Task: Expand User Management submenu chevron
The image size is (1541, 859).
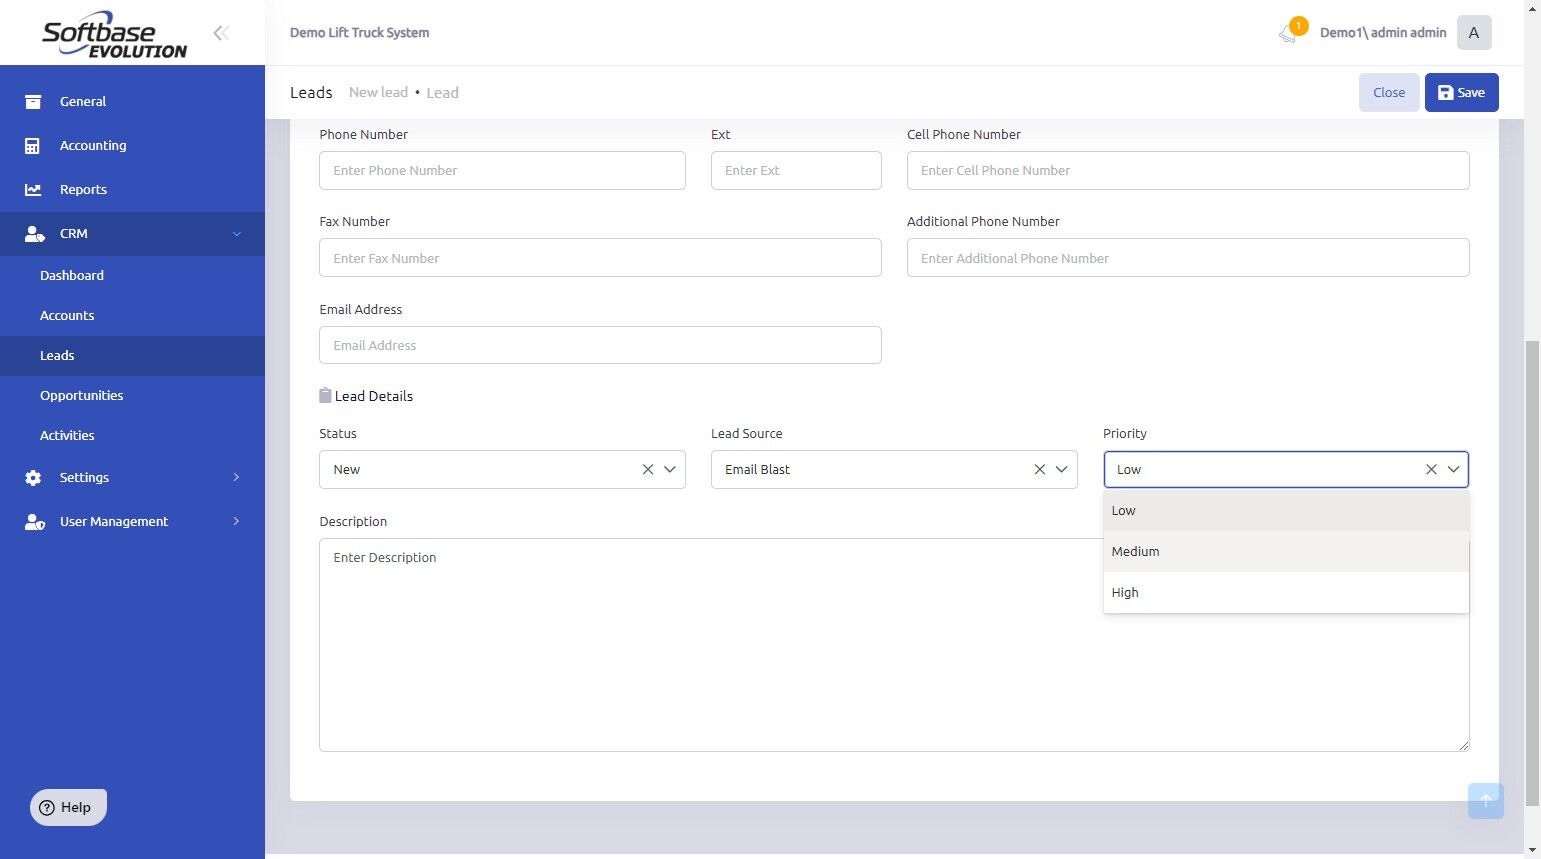Action: click(236, 522)
